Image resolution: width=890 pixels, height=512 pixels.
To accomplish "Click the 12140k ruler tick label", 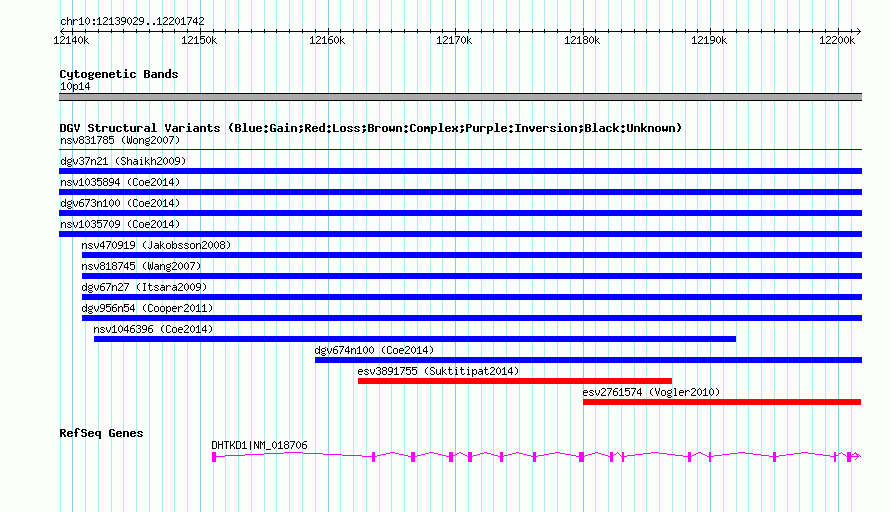I will [71, 40].
